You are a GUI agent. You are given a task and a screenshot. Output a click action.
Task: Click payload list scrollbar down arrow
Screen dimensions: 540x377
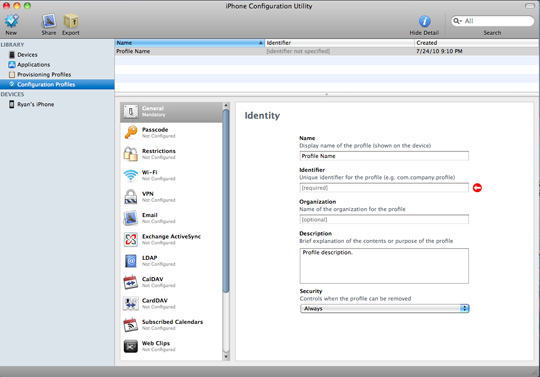[x=226, y=357]
